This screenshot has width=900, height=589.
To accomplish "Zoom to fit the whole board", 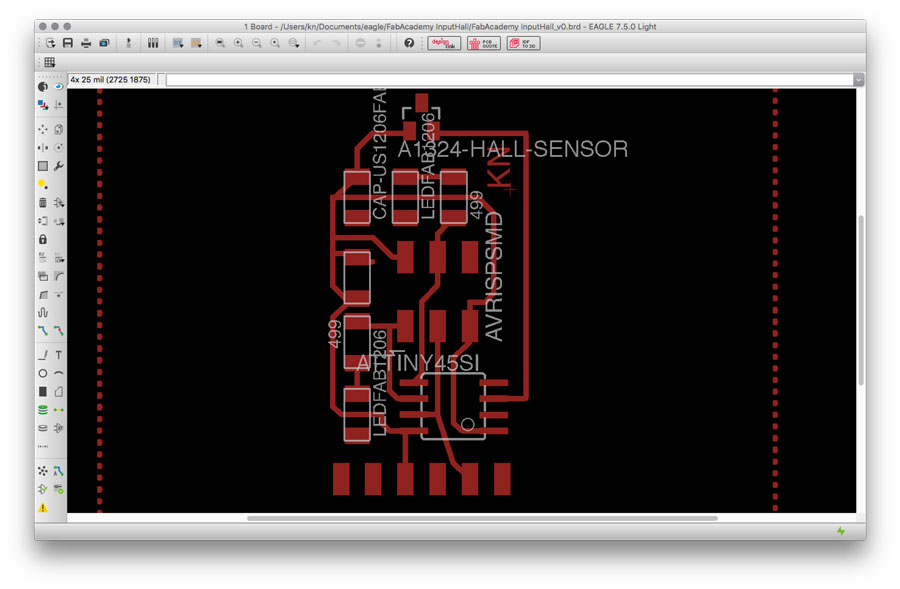I will point(220,43).
